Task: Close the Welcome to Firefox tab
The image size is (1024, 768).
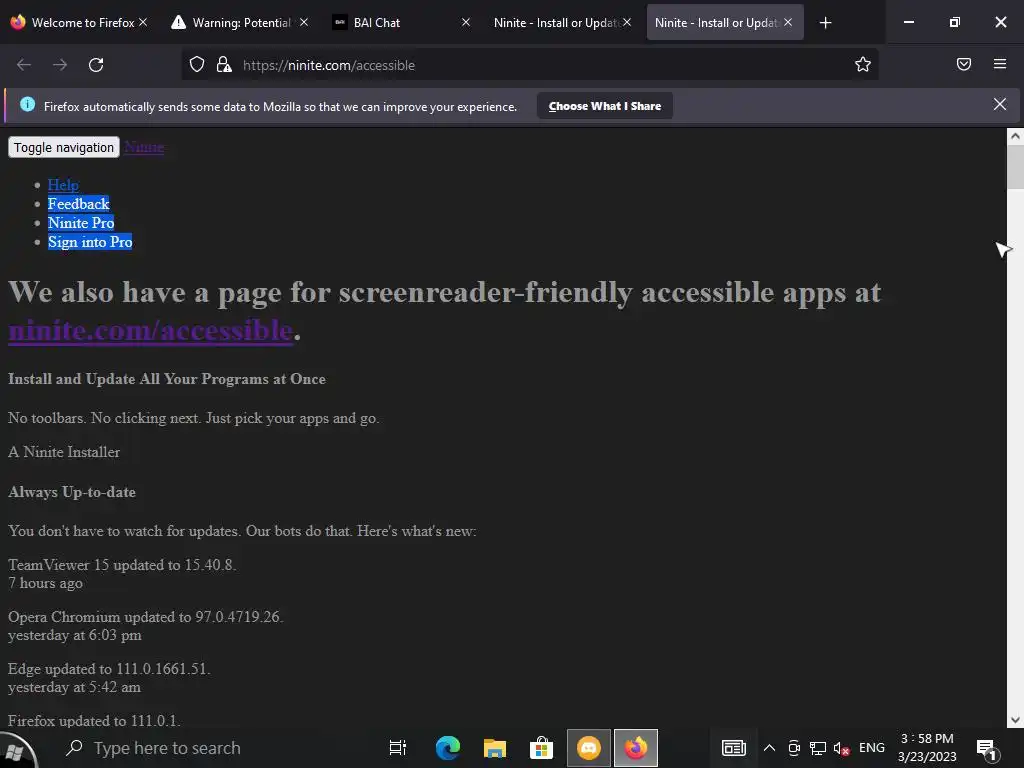Action: click(x=143, y=22)
